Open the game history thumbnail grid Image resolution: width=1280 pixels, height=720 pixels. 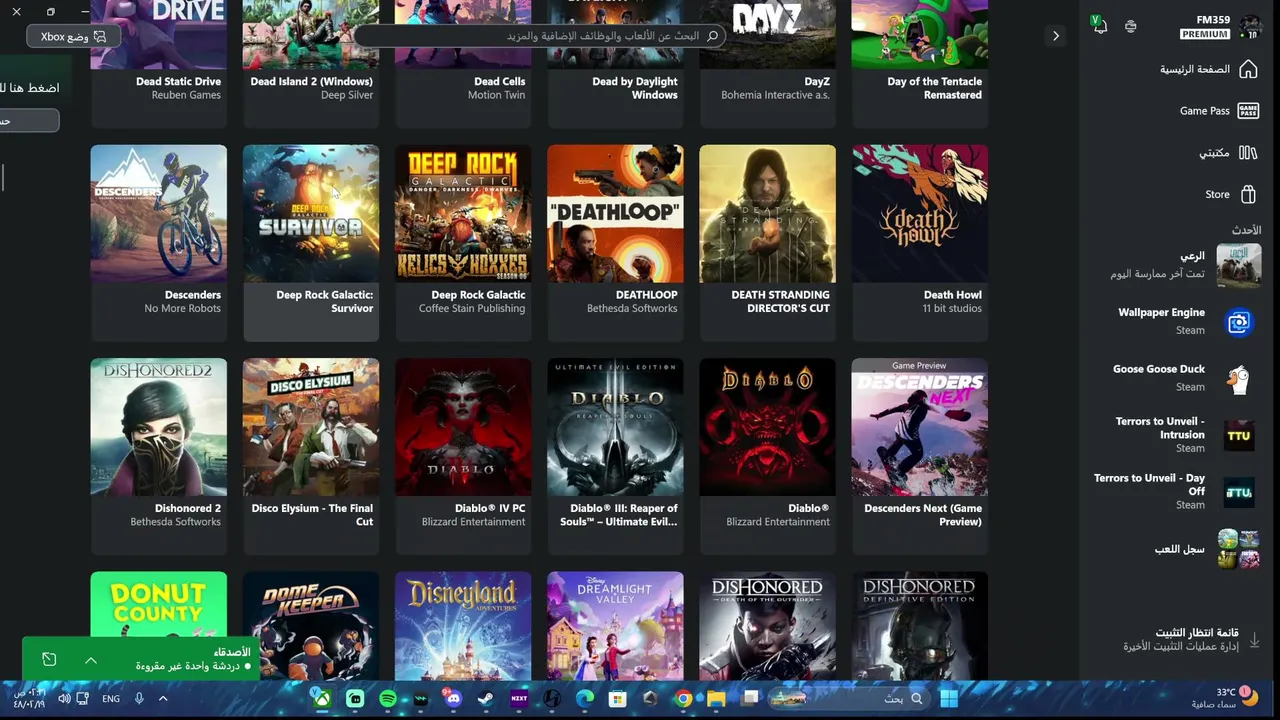coord(1238,549)
